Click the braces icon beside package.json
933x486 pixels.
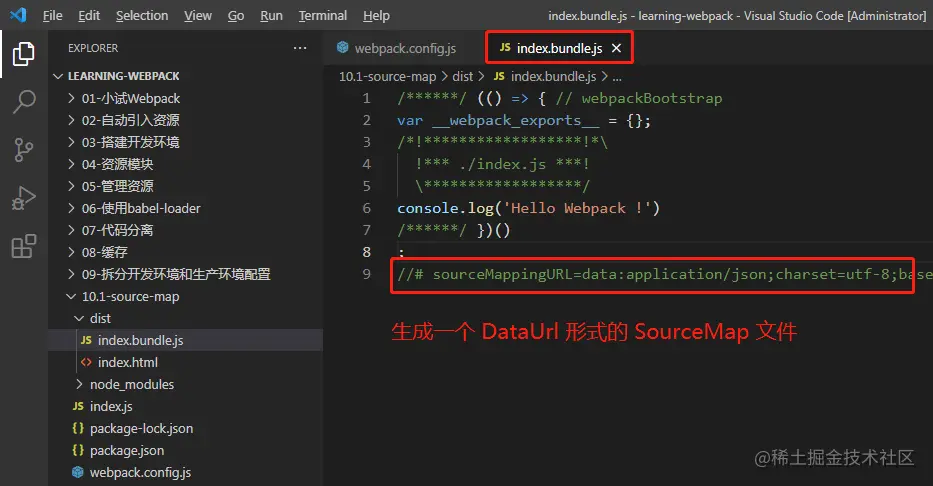pos(78,450)
